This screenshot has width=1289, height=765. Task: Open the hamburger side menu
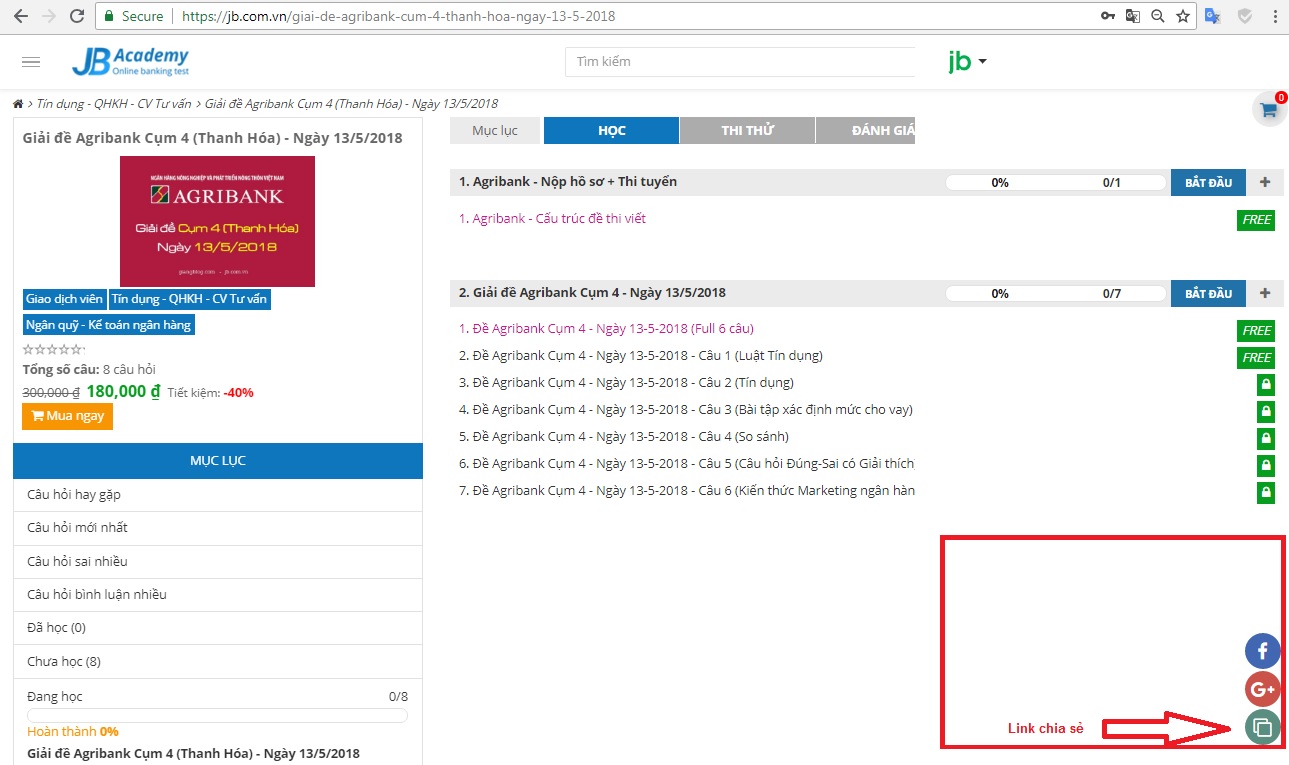[31, 62]
